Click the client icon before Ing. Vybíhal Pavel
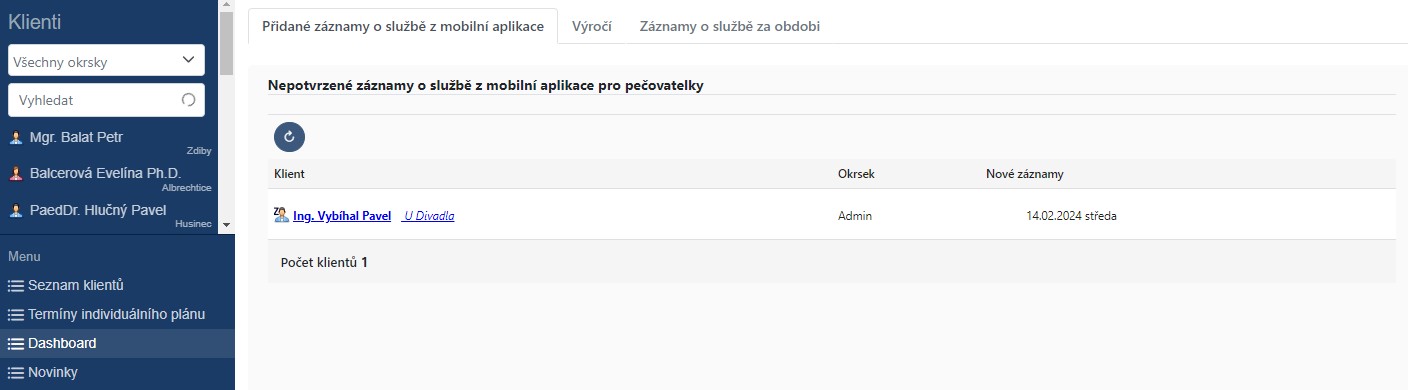This screenshot has height=390, width=1408. 281,214
